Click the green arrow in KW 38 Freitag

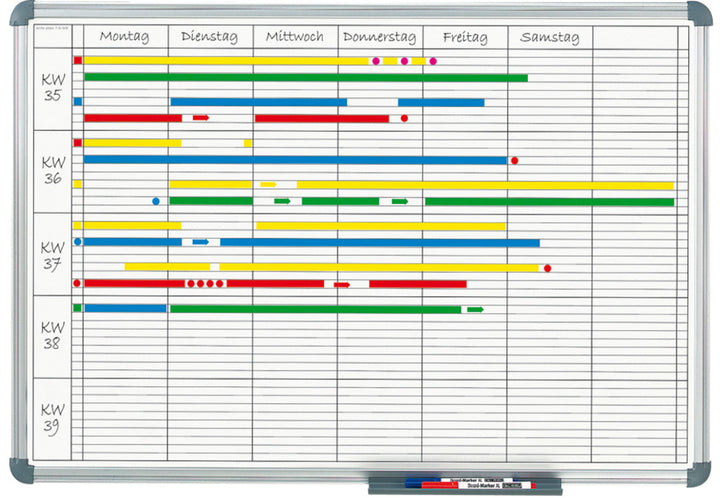[x=475, y=309]
